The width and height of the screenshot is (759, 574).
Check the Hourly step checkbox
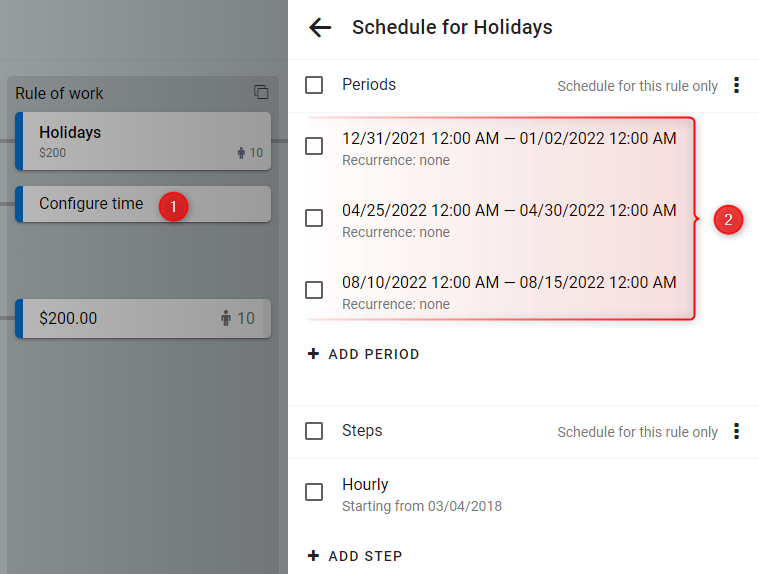coord(314,492)
